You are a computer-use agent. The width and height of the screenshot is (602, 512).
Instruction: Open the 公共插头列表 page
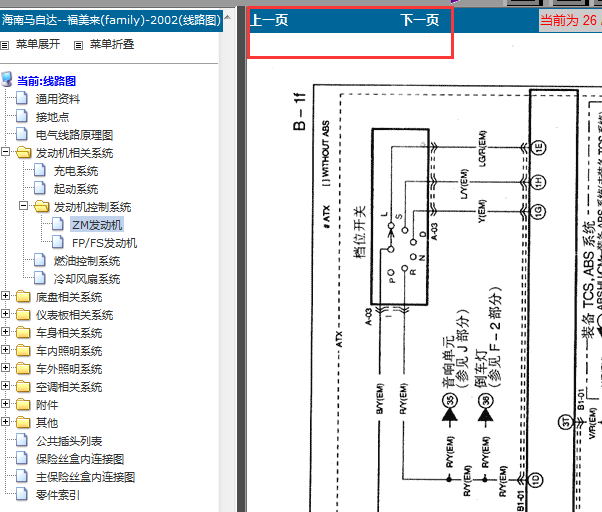tap(69, 441)
